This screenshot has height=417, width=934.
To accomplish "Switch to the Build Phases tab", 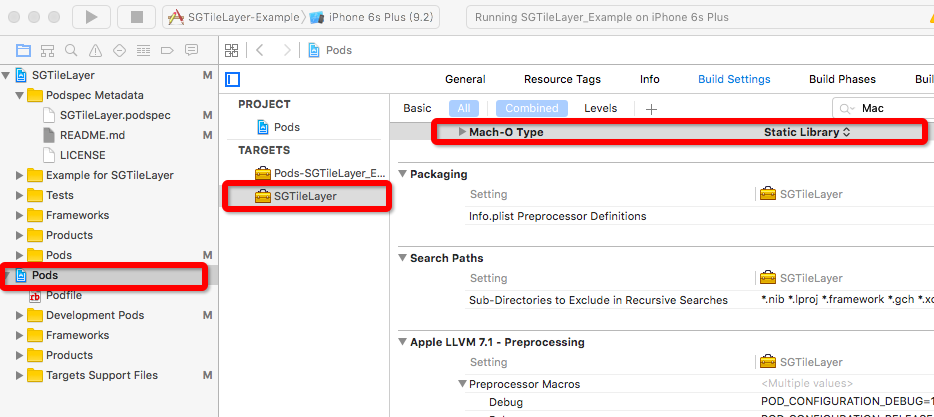I will [x=842, y=79].
